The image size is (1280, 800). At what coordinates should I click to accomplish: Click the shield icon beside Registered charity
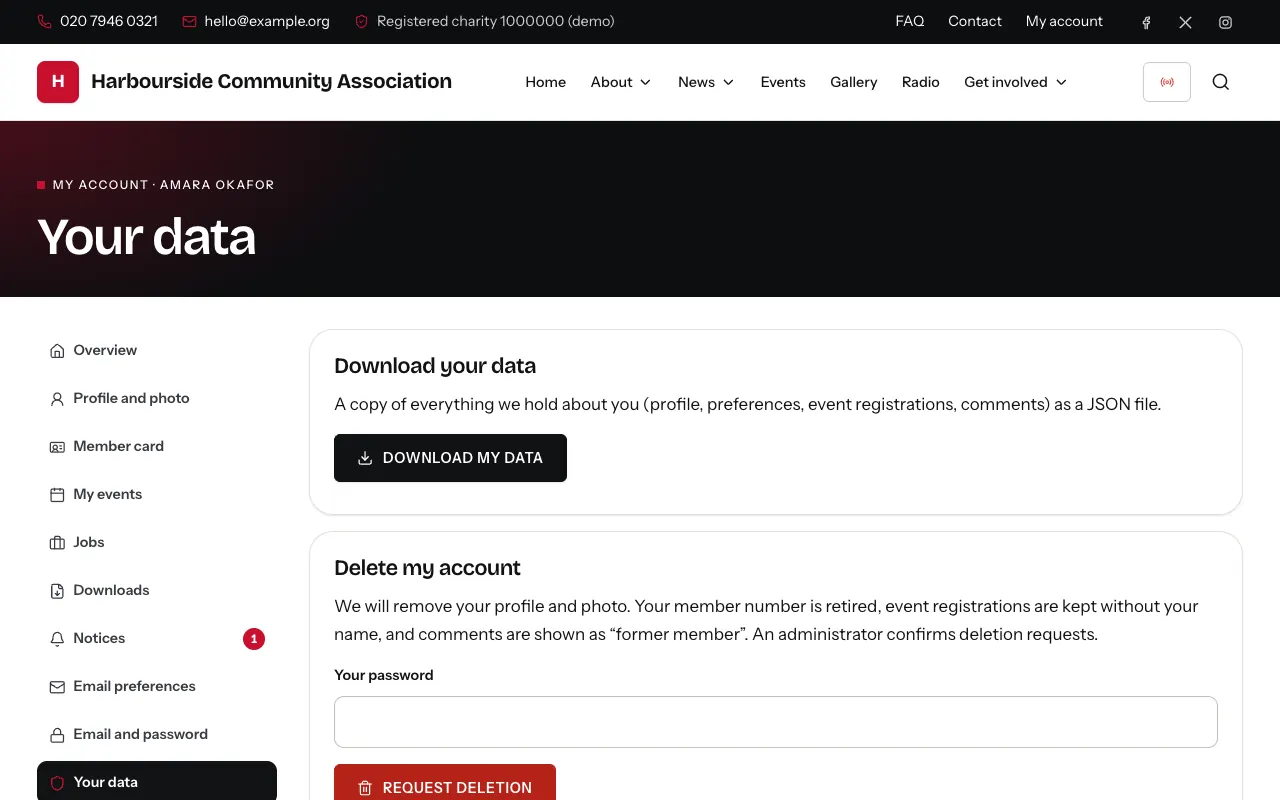pos(362,21)
